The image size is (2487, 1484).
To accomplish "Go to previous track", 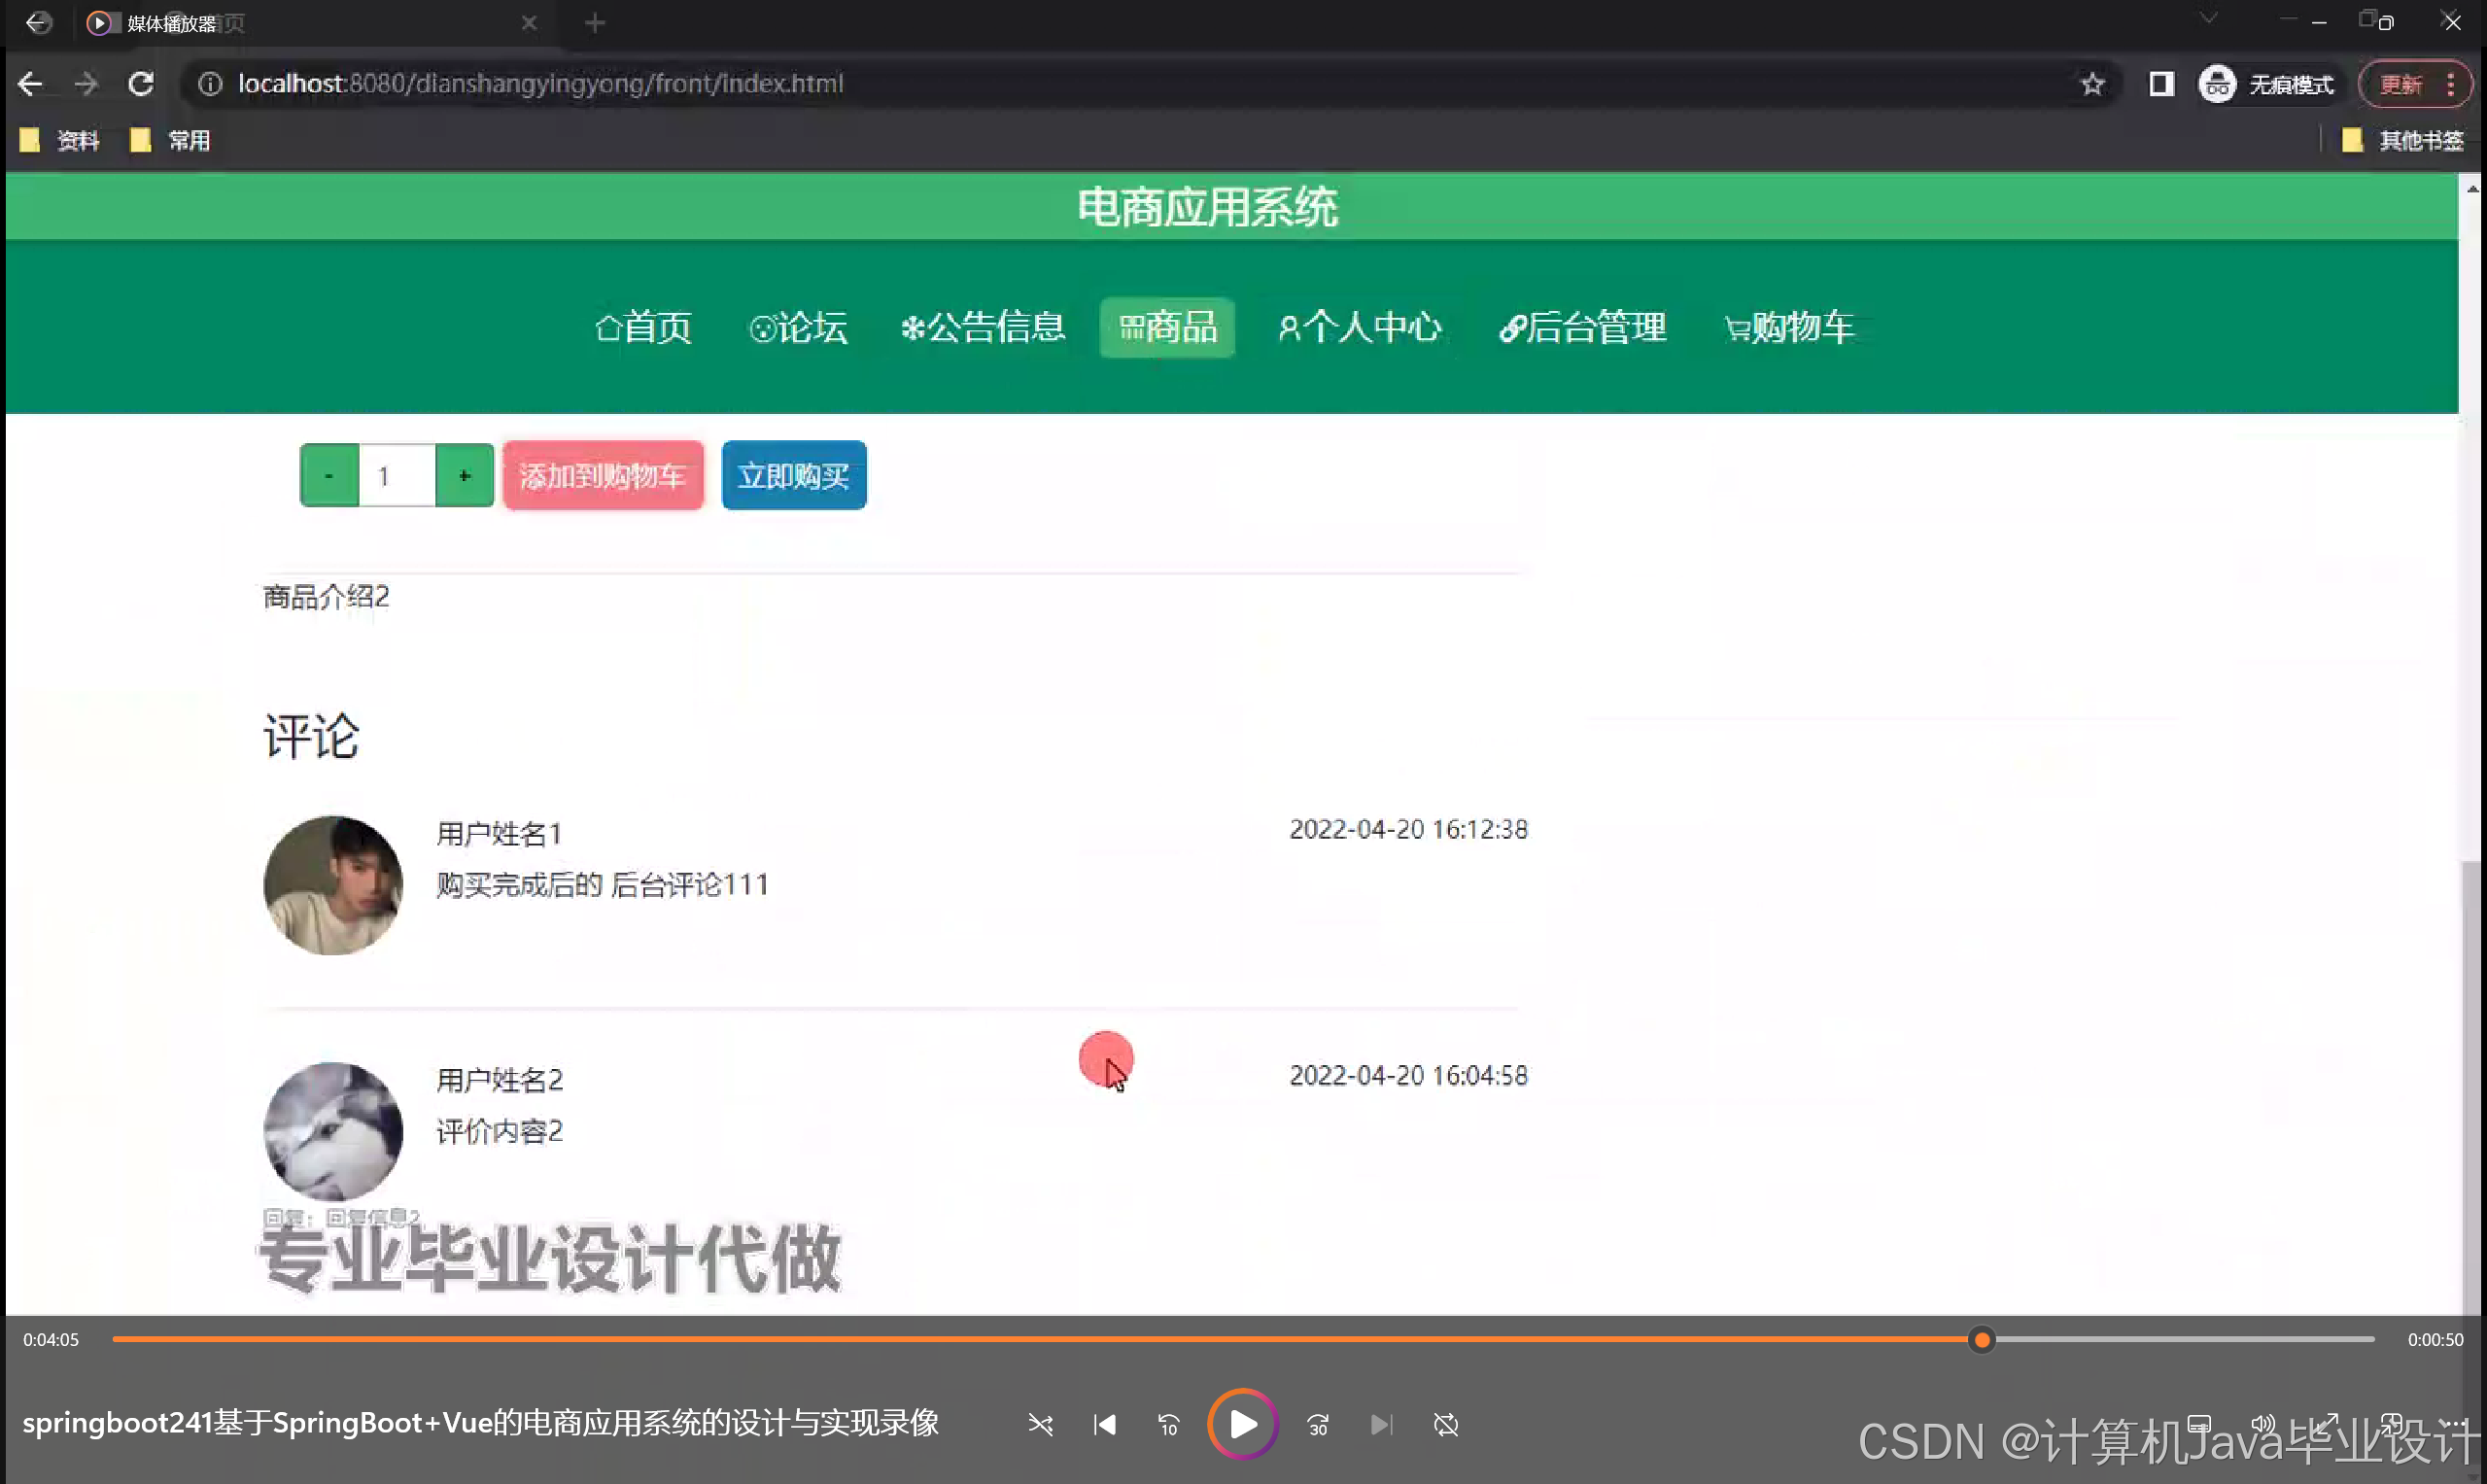I will (1105, 1424).
